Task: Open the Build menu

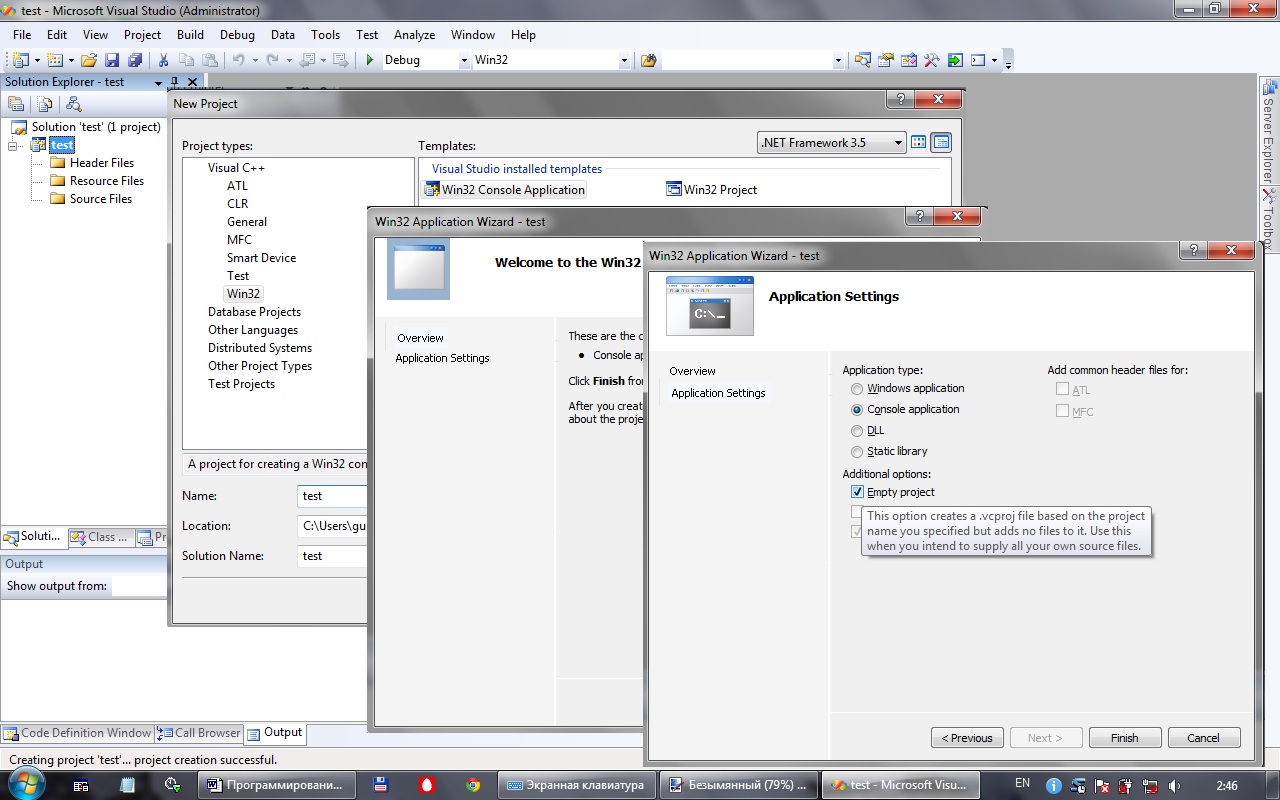Action: (190, 34)
